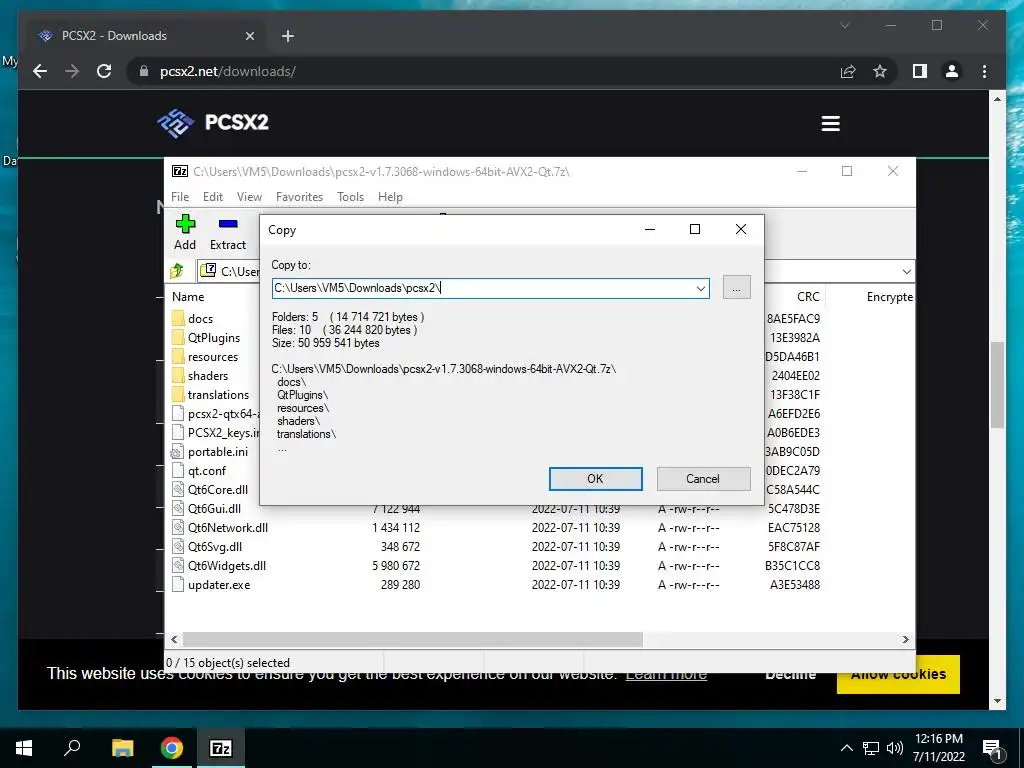Image resolution: width=1024 pixels, height=768 pixels.
Task: Show hidden system tray icons
Action: point(846,748)
